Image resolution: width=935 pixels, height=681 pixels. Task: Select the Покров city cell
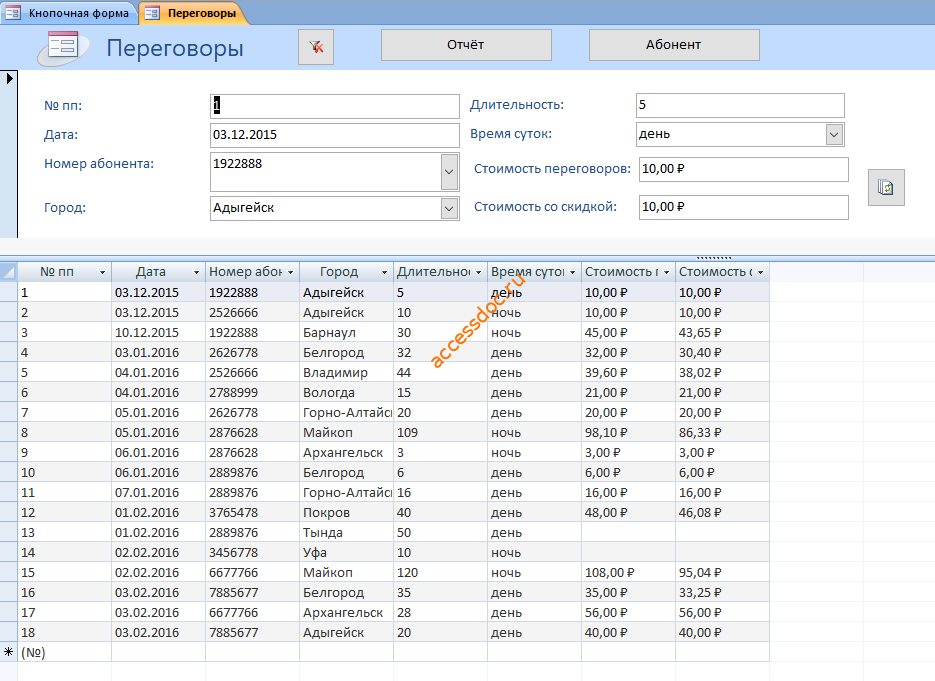point(346,513)
